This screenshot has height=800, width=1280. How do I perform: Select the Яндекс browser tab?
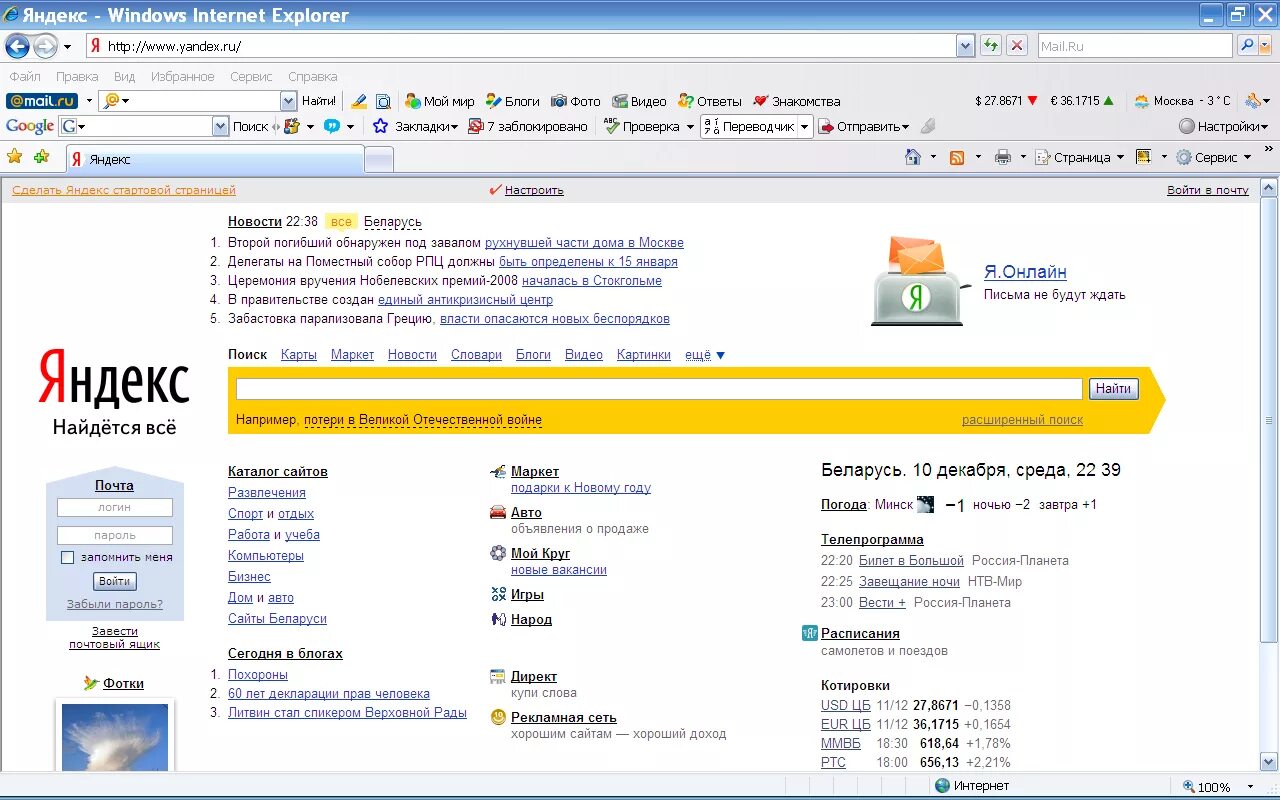pos(215,159)
